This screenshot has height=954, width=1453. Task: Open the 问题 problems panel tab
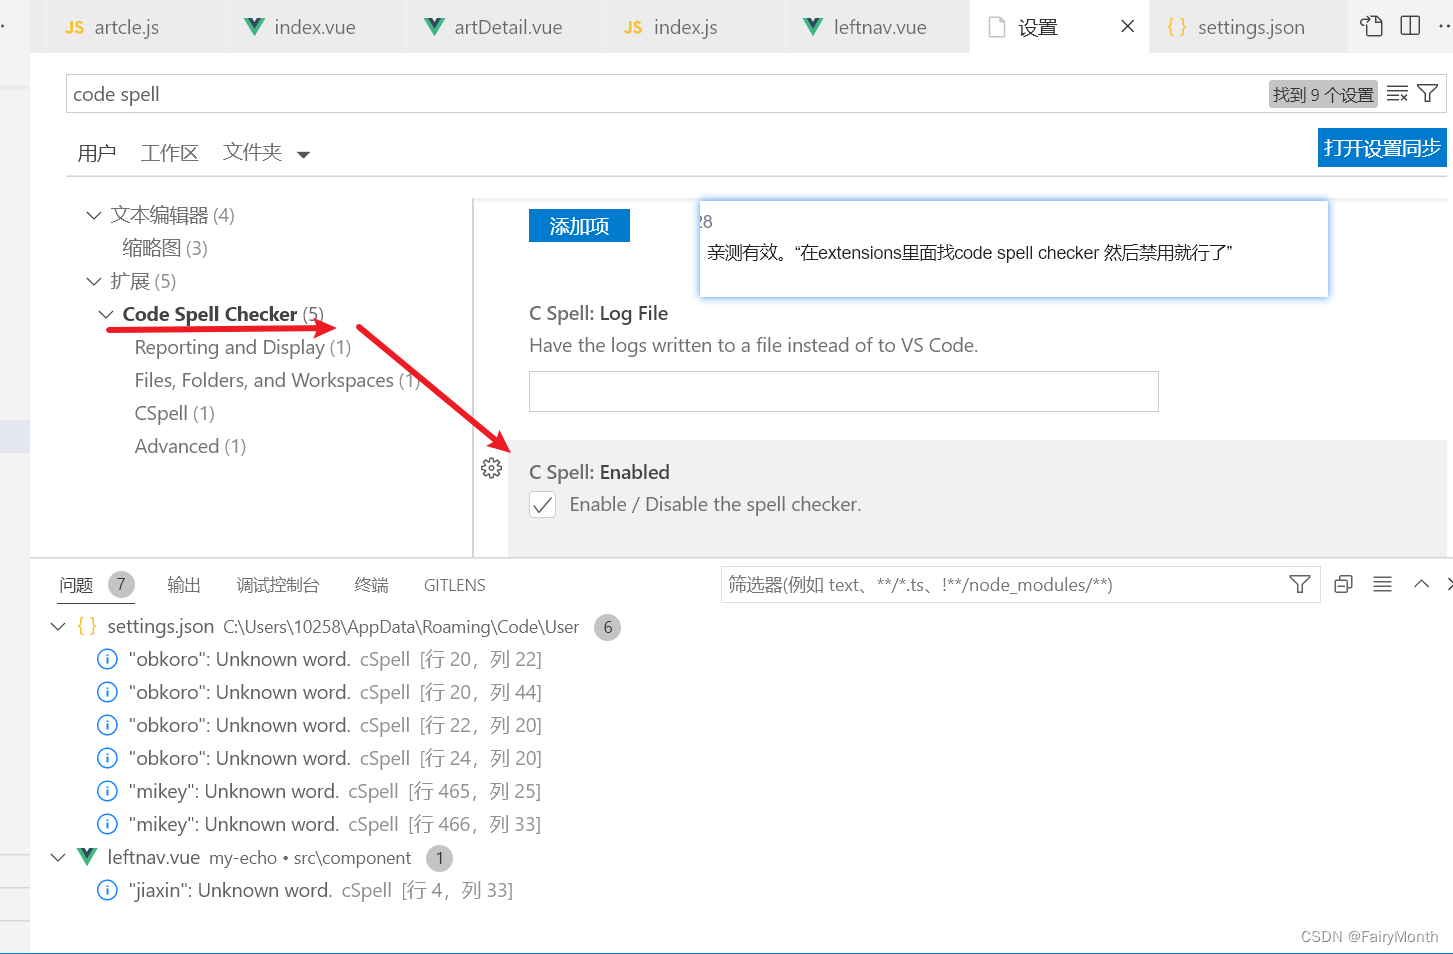pos(76,585)
